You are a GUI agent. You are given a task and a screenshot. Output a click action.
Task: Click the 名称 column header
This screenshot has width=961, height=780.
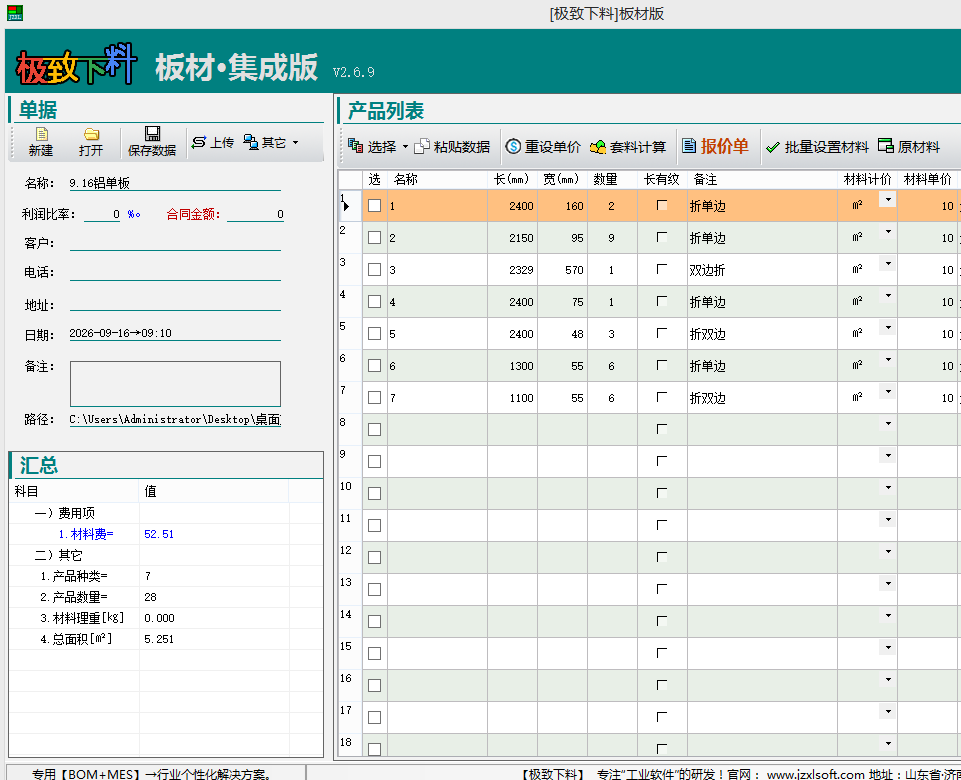click(438, 180)
